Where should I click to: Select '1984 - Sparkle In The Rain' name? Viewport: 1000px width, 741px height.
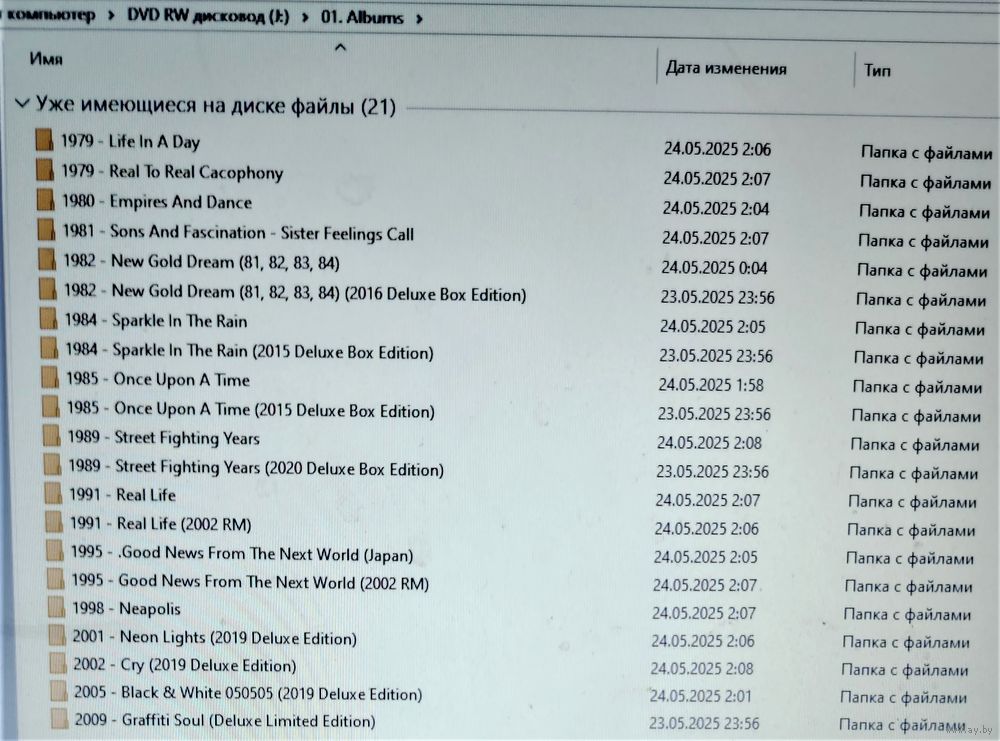coord(156,320)
